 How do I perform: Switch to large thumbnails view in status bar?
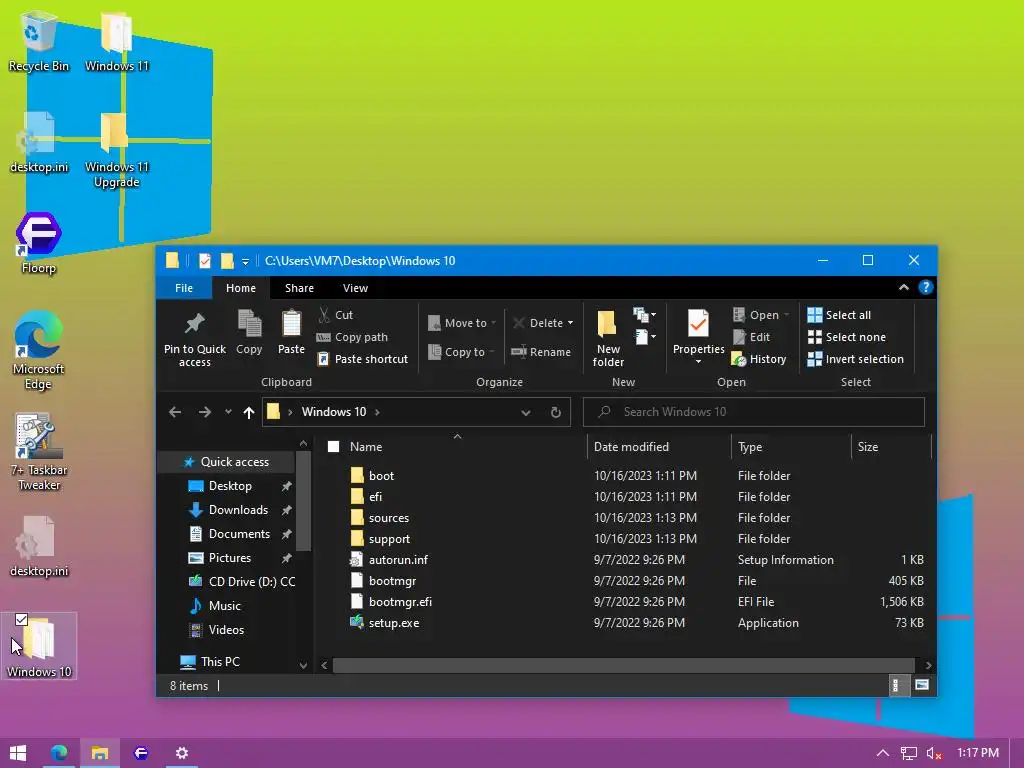921,685
